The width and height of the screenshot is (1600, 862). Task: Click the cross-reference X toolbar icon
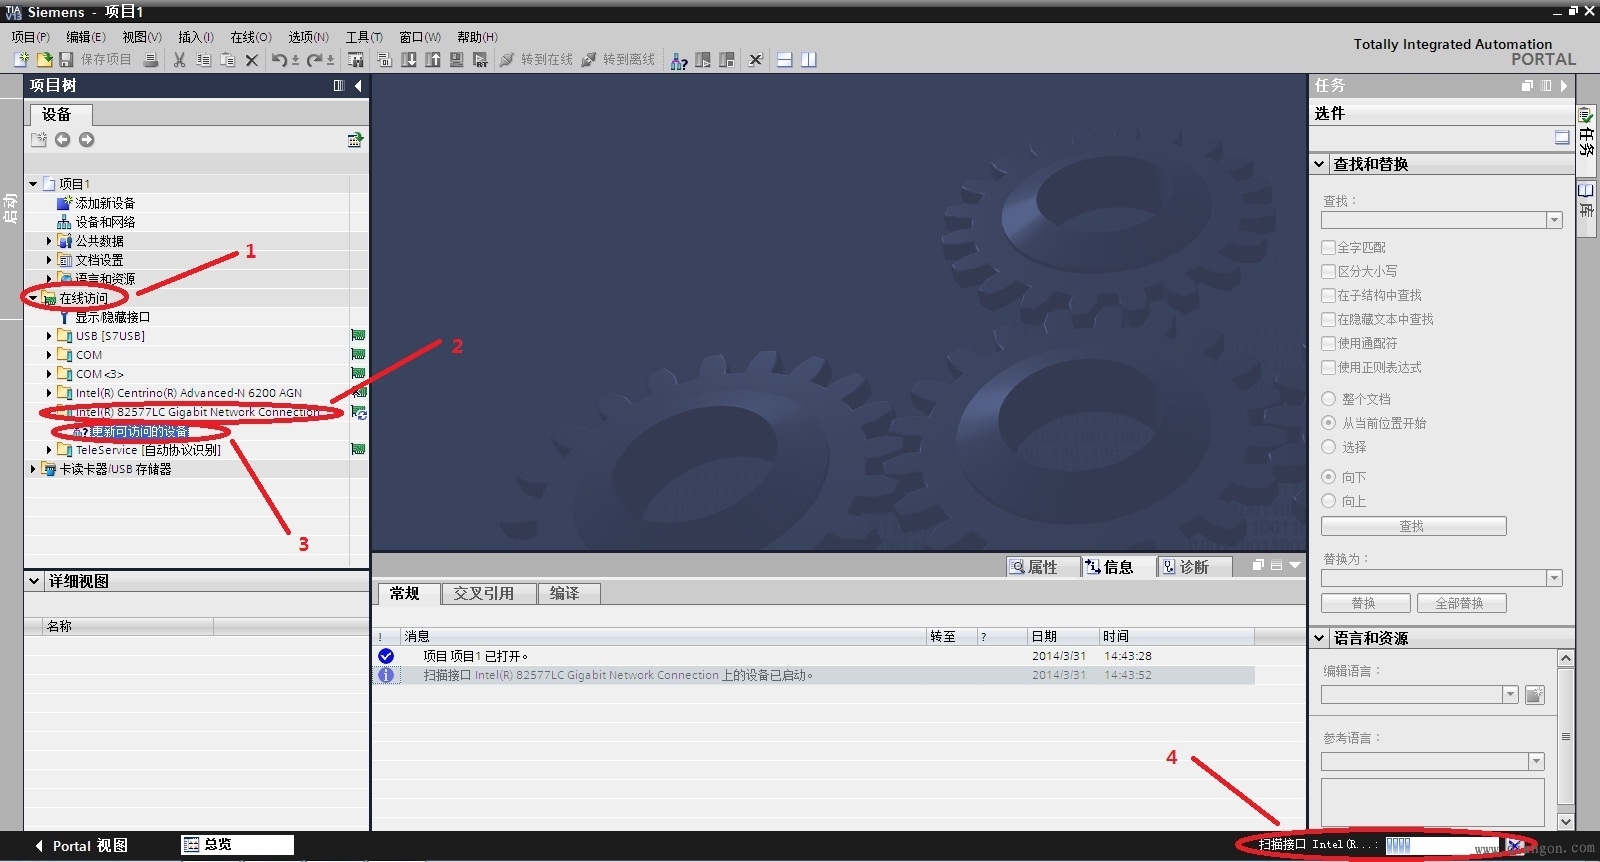tap(755, 60)
